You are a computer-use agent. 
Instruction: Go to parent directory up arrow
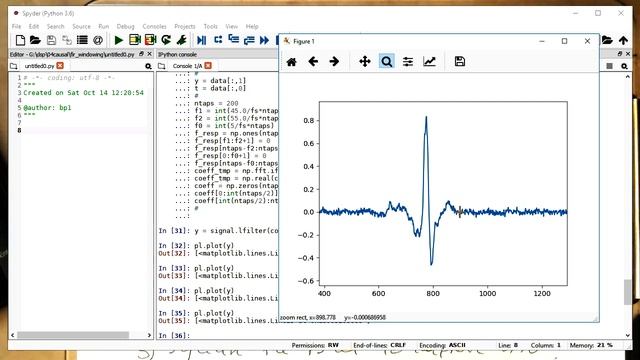(x=623, y=40)
